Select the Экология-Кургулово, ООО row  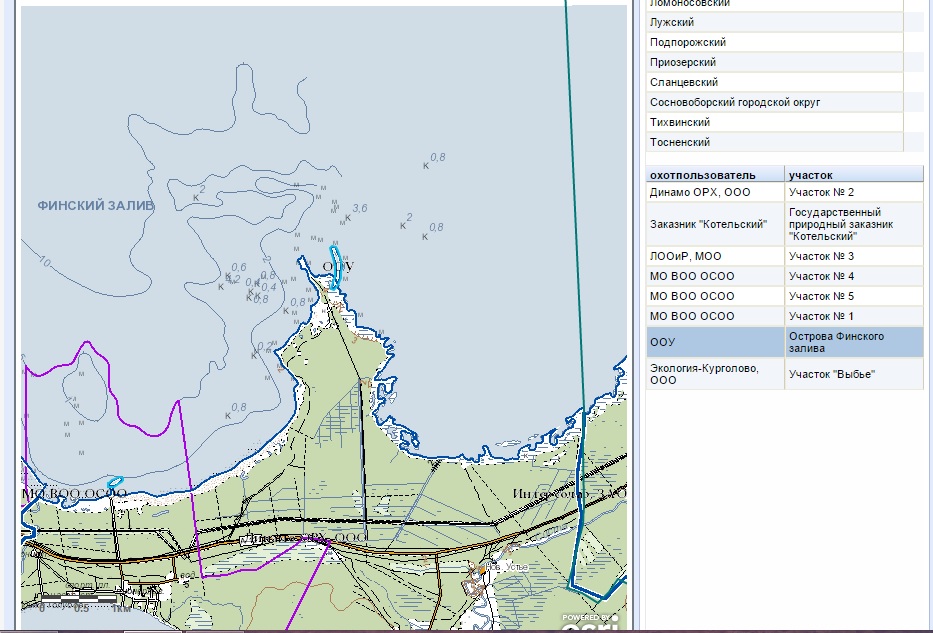coord(714,374)
